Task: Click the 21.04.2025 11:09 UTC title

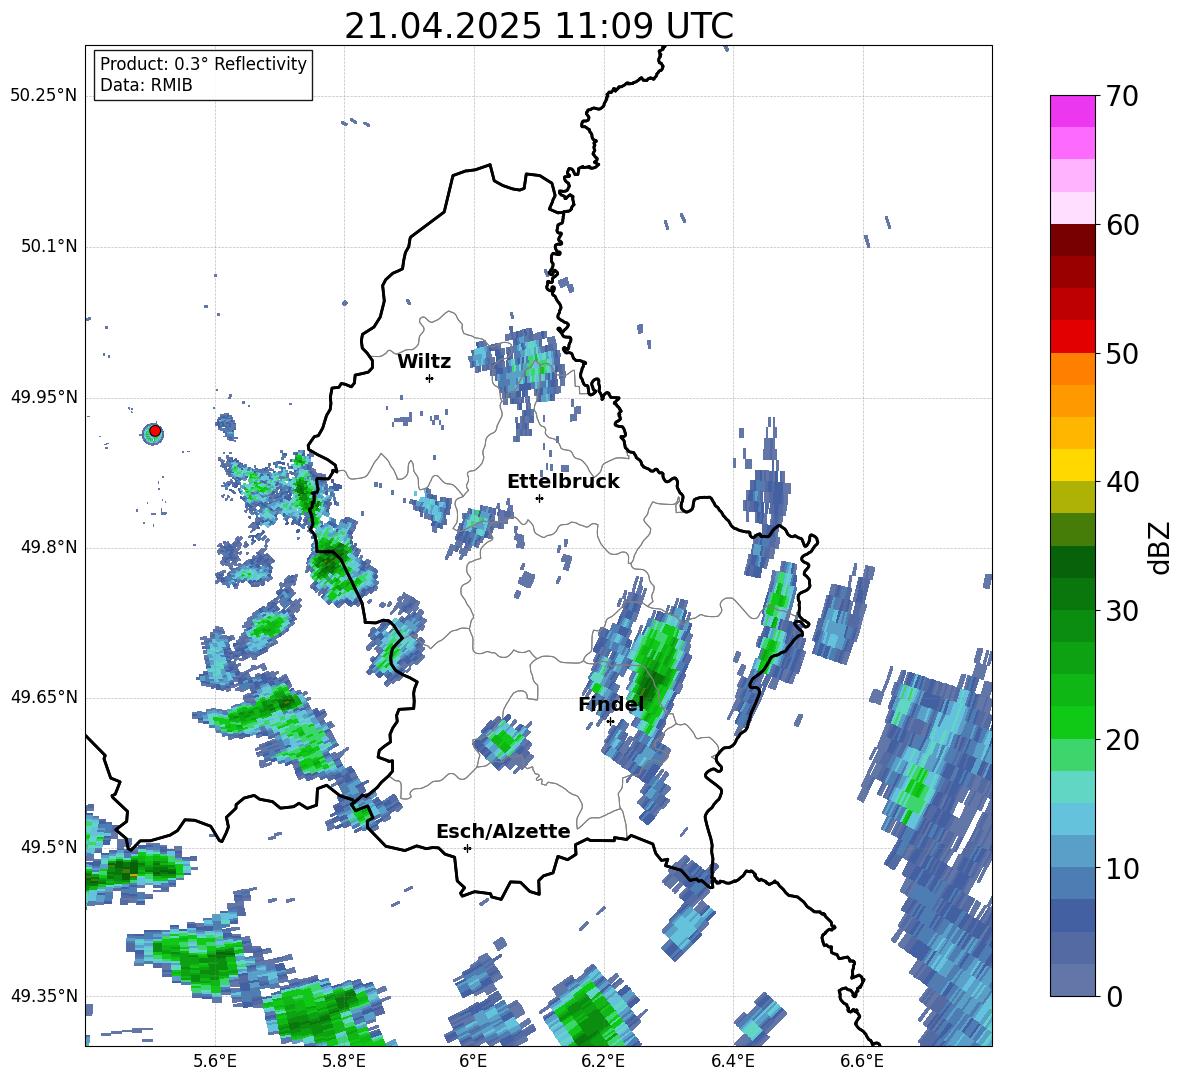Action: (x=538, y=26)
